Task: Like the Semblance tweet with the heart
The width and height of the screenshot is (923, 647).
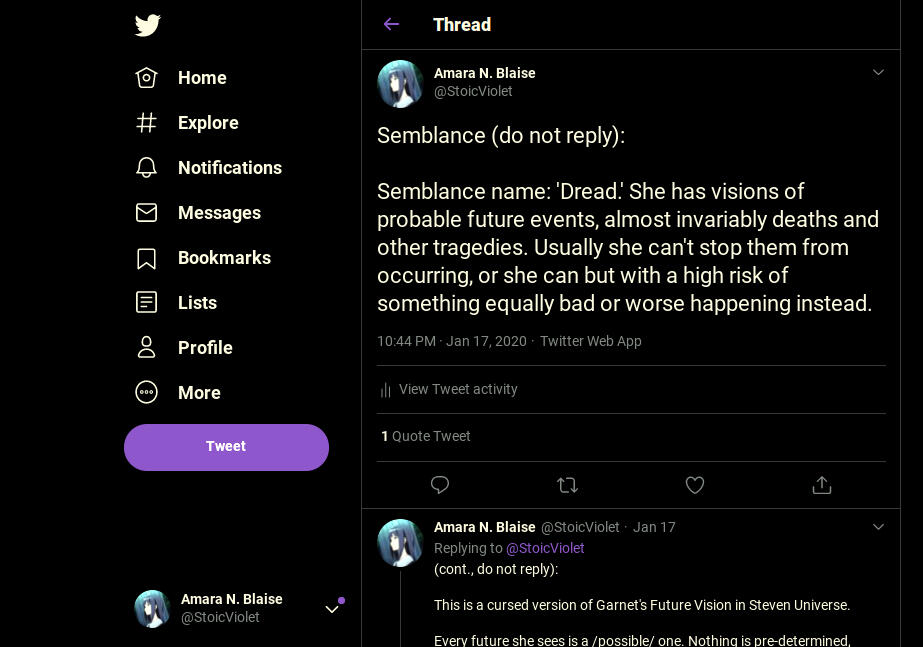Action: 695,485
